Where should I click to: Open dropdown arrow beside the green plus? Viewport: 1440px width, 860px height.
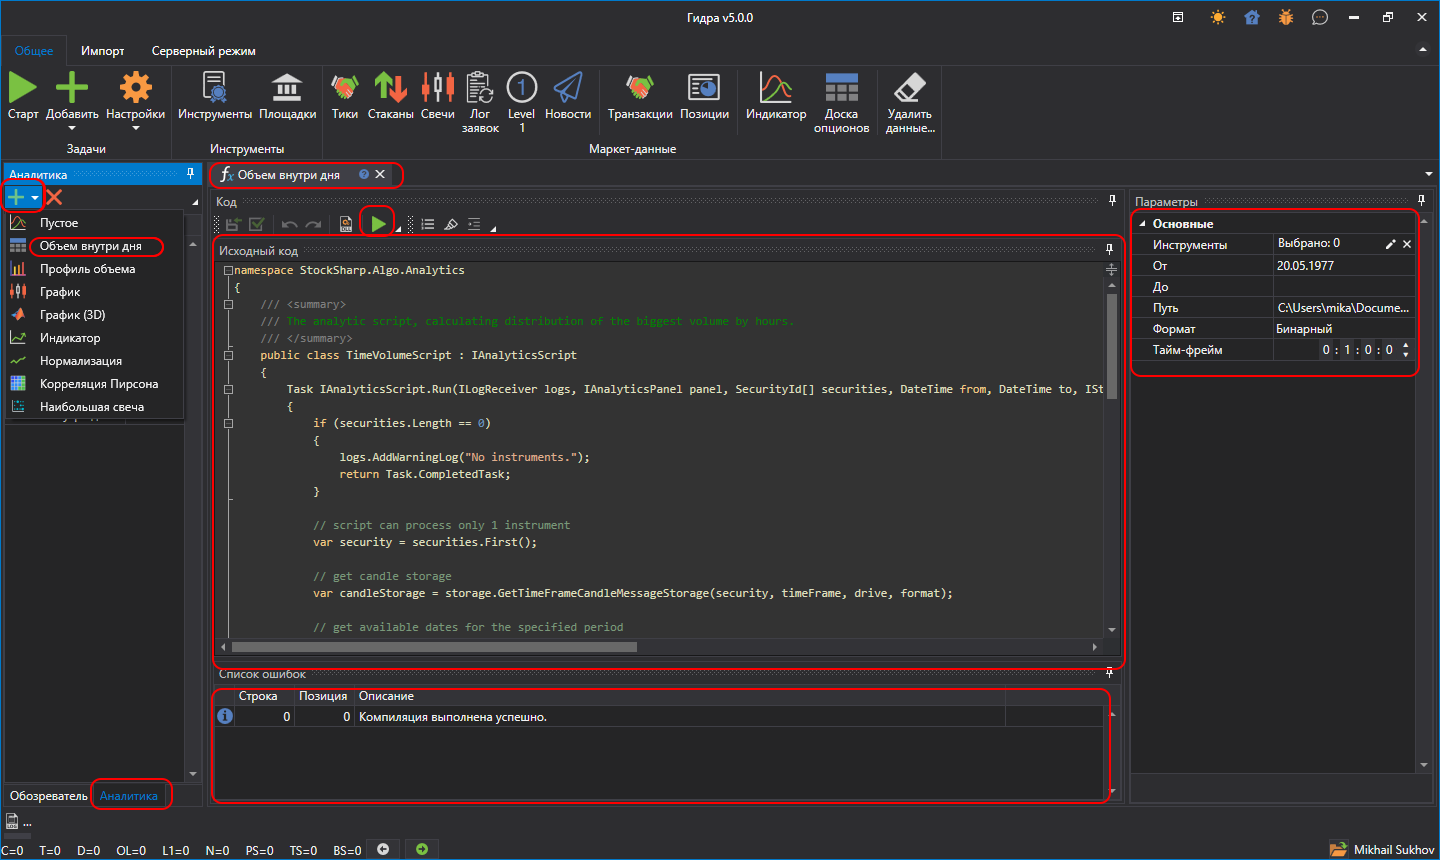pyautogui.click(x=35, y=198)
